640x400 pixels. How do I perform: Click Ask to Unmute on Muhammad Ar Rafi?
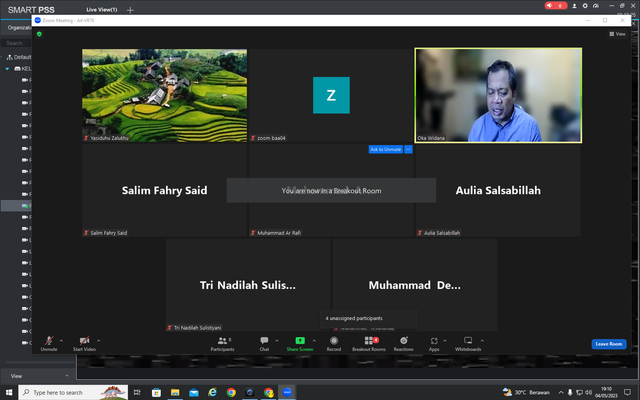tap(386, 149)
